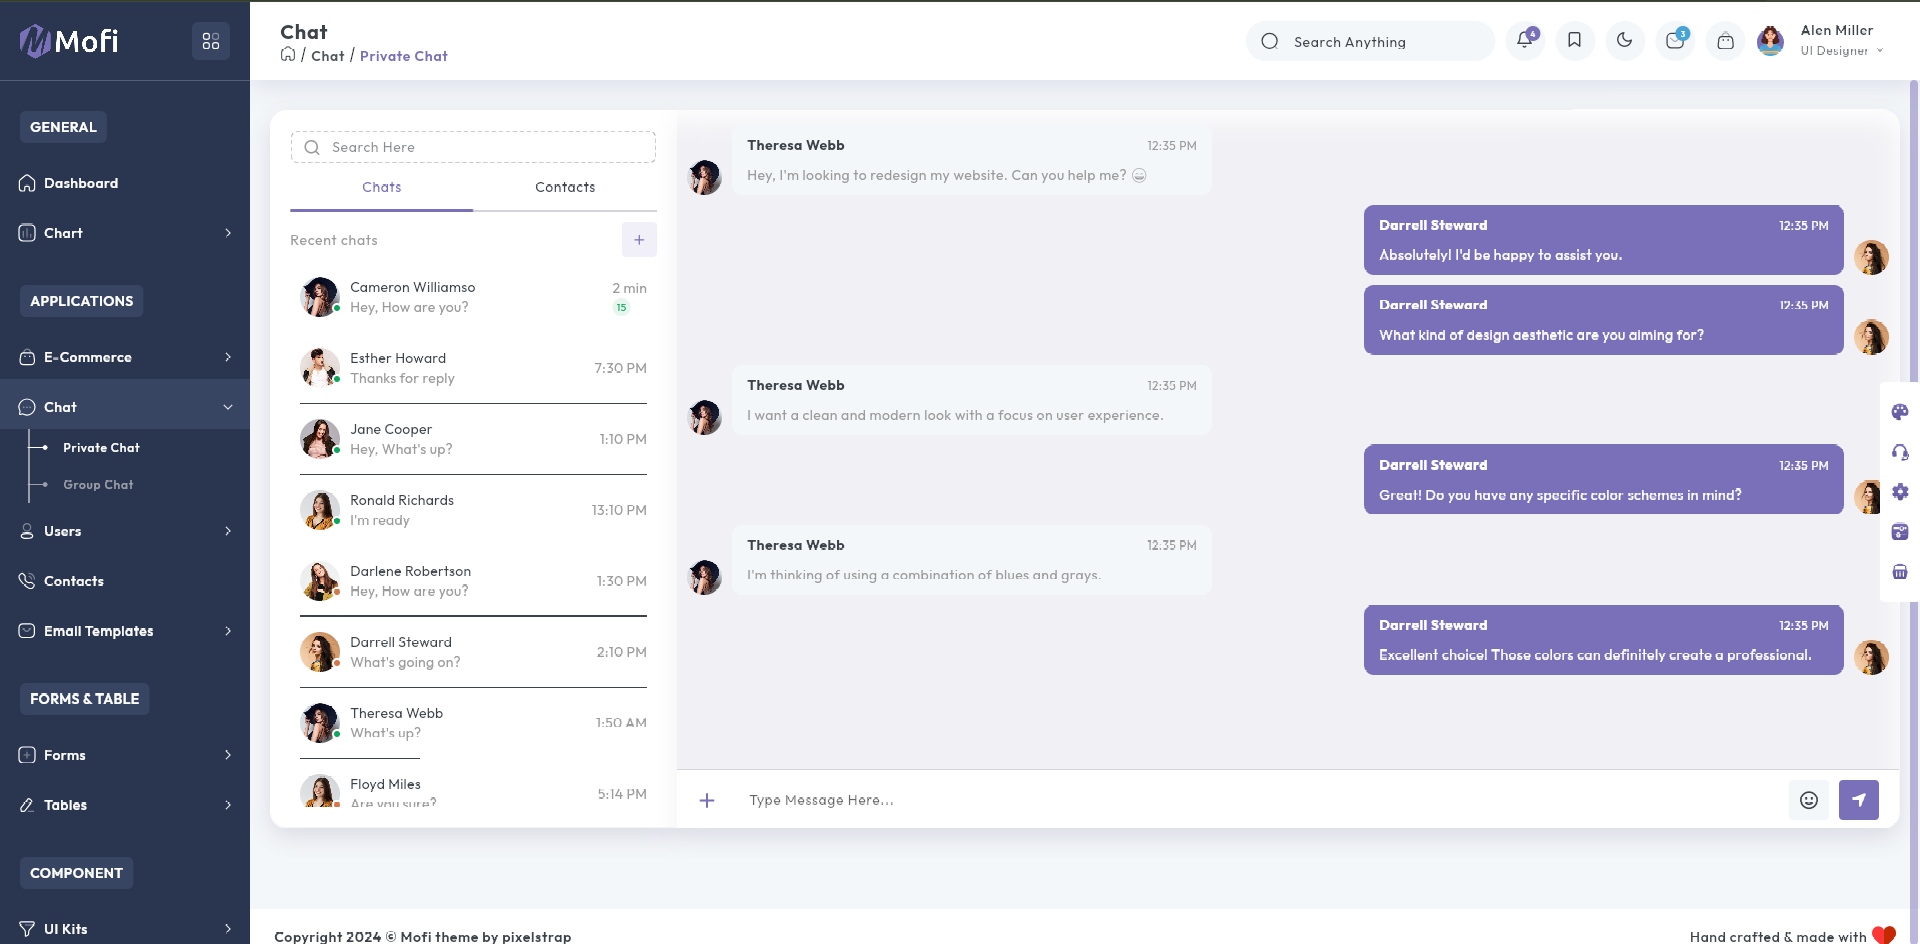
Task: Click the headset support icon
Action: click(1900, 452)
